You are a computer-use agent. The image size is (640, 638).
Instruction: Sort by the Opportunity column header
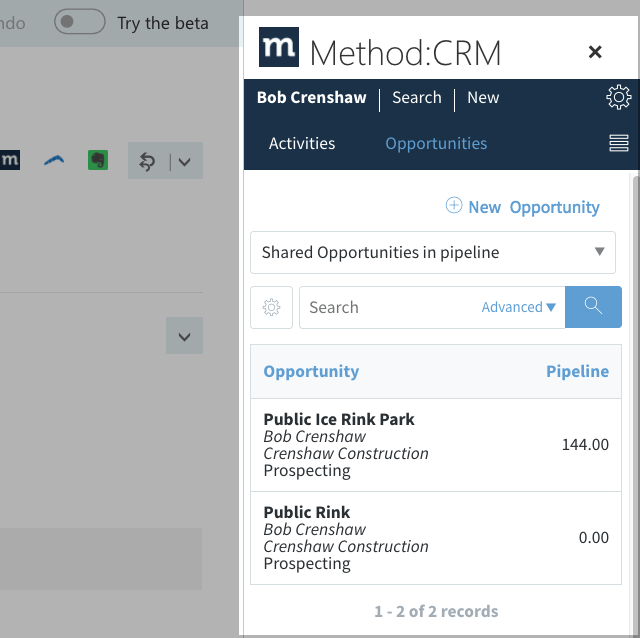(311, 371)
